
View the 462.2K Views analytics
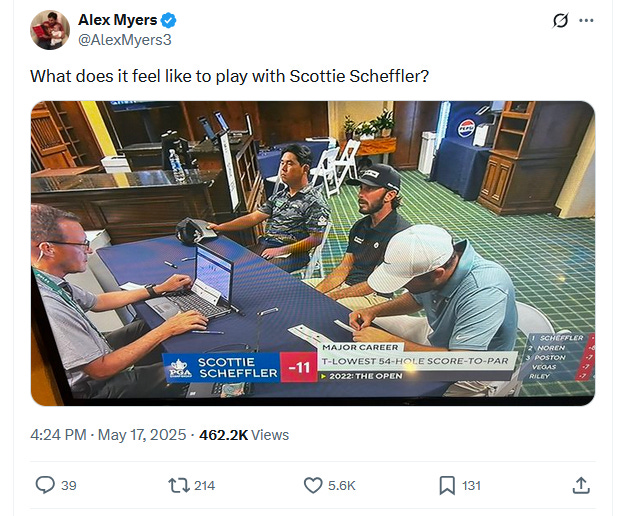[244, 435]
